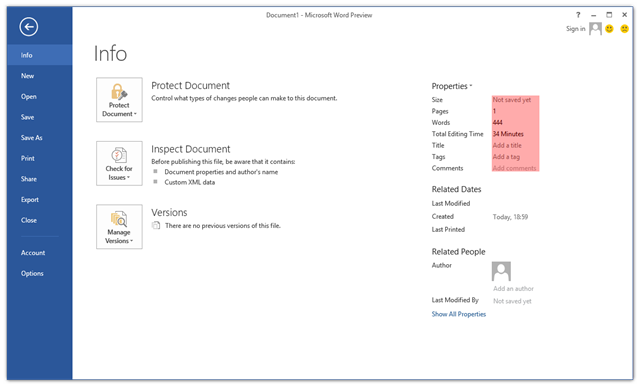Click 'Today, 18:59' created date
This screenshot has height=388, width=640.
(510, 217)
